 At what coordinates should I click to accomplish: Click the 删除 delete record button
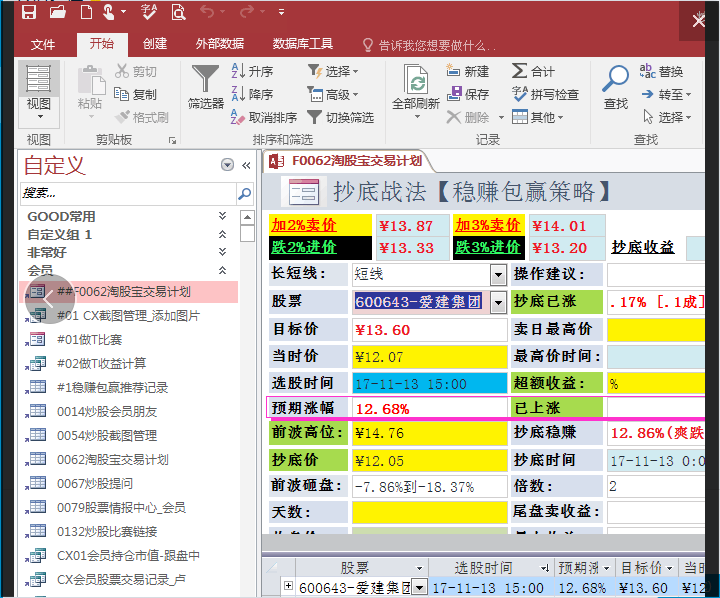468,117
